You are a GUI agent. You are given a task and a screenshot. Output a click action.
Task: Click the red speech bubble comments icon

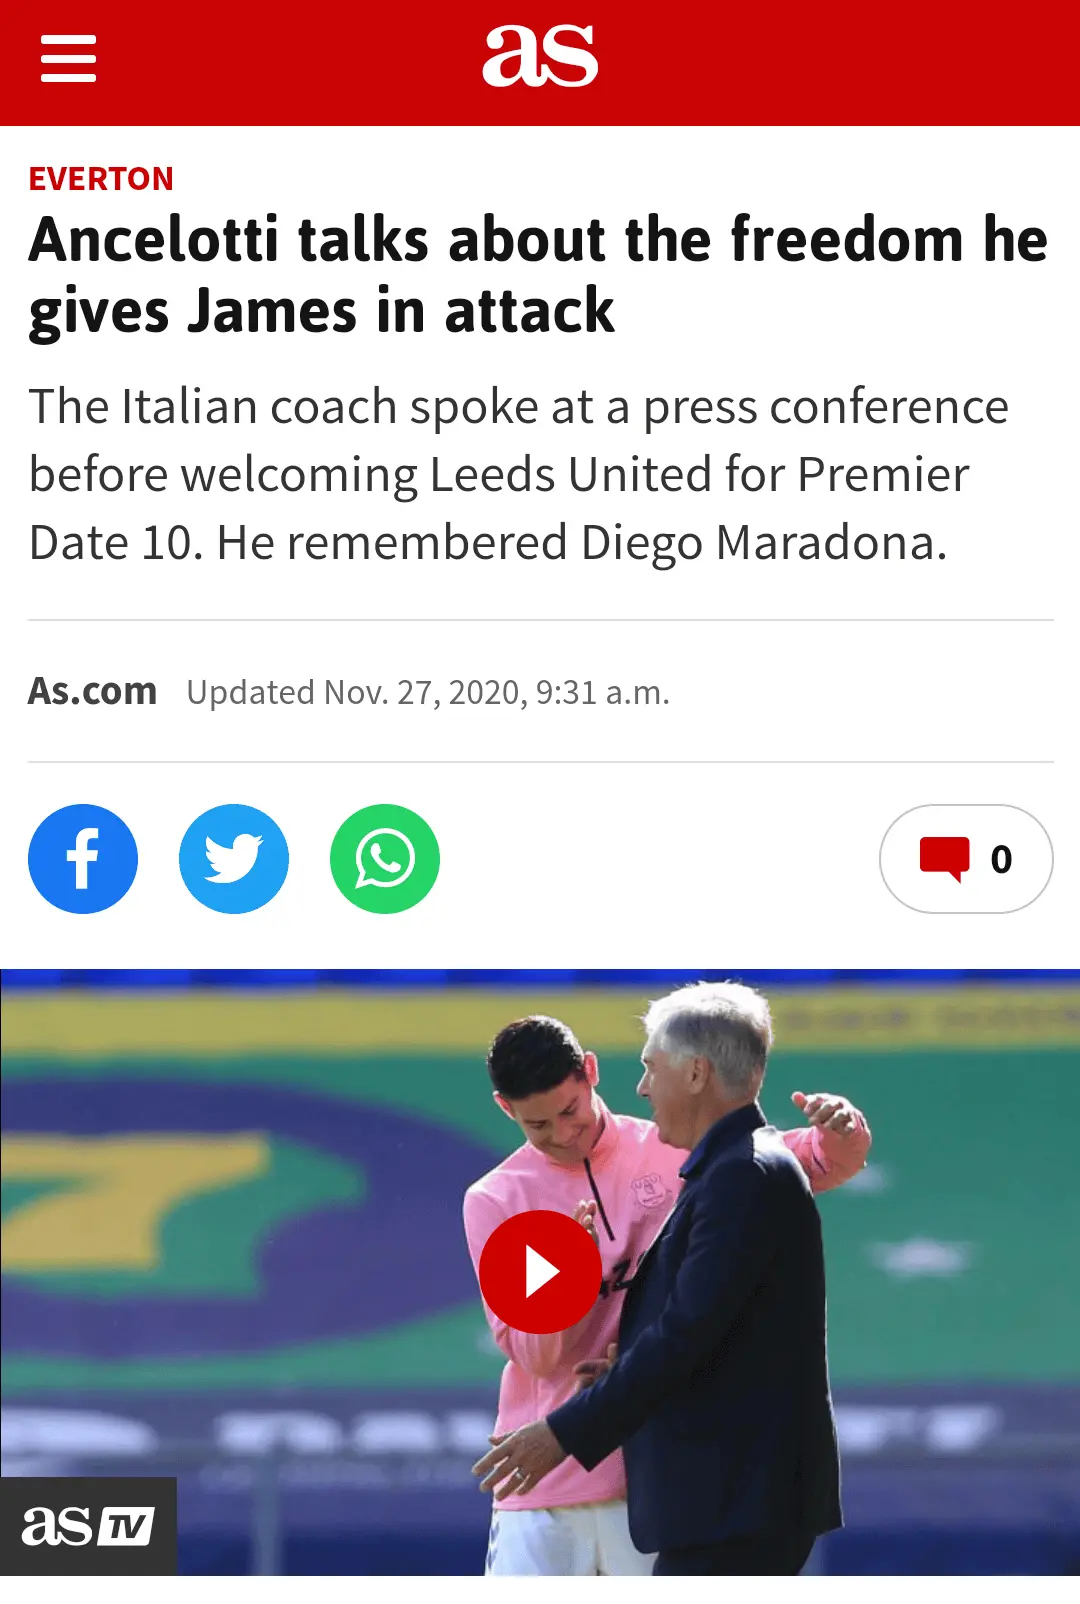coord(945,859)
